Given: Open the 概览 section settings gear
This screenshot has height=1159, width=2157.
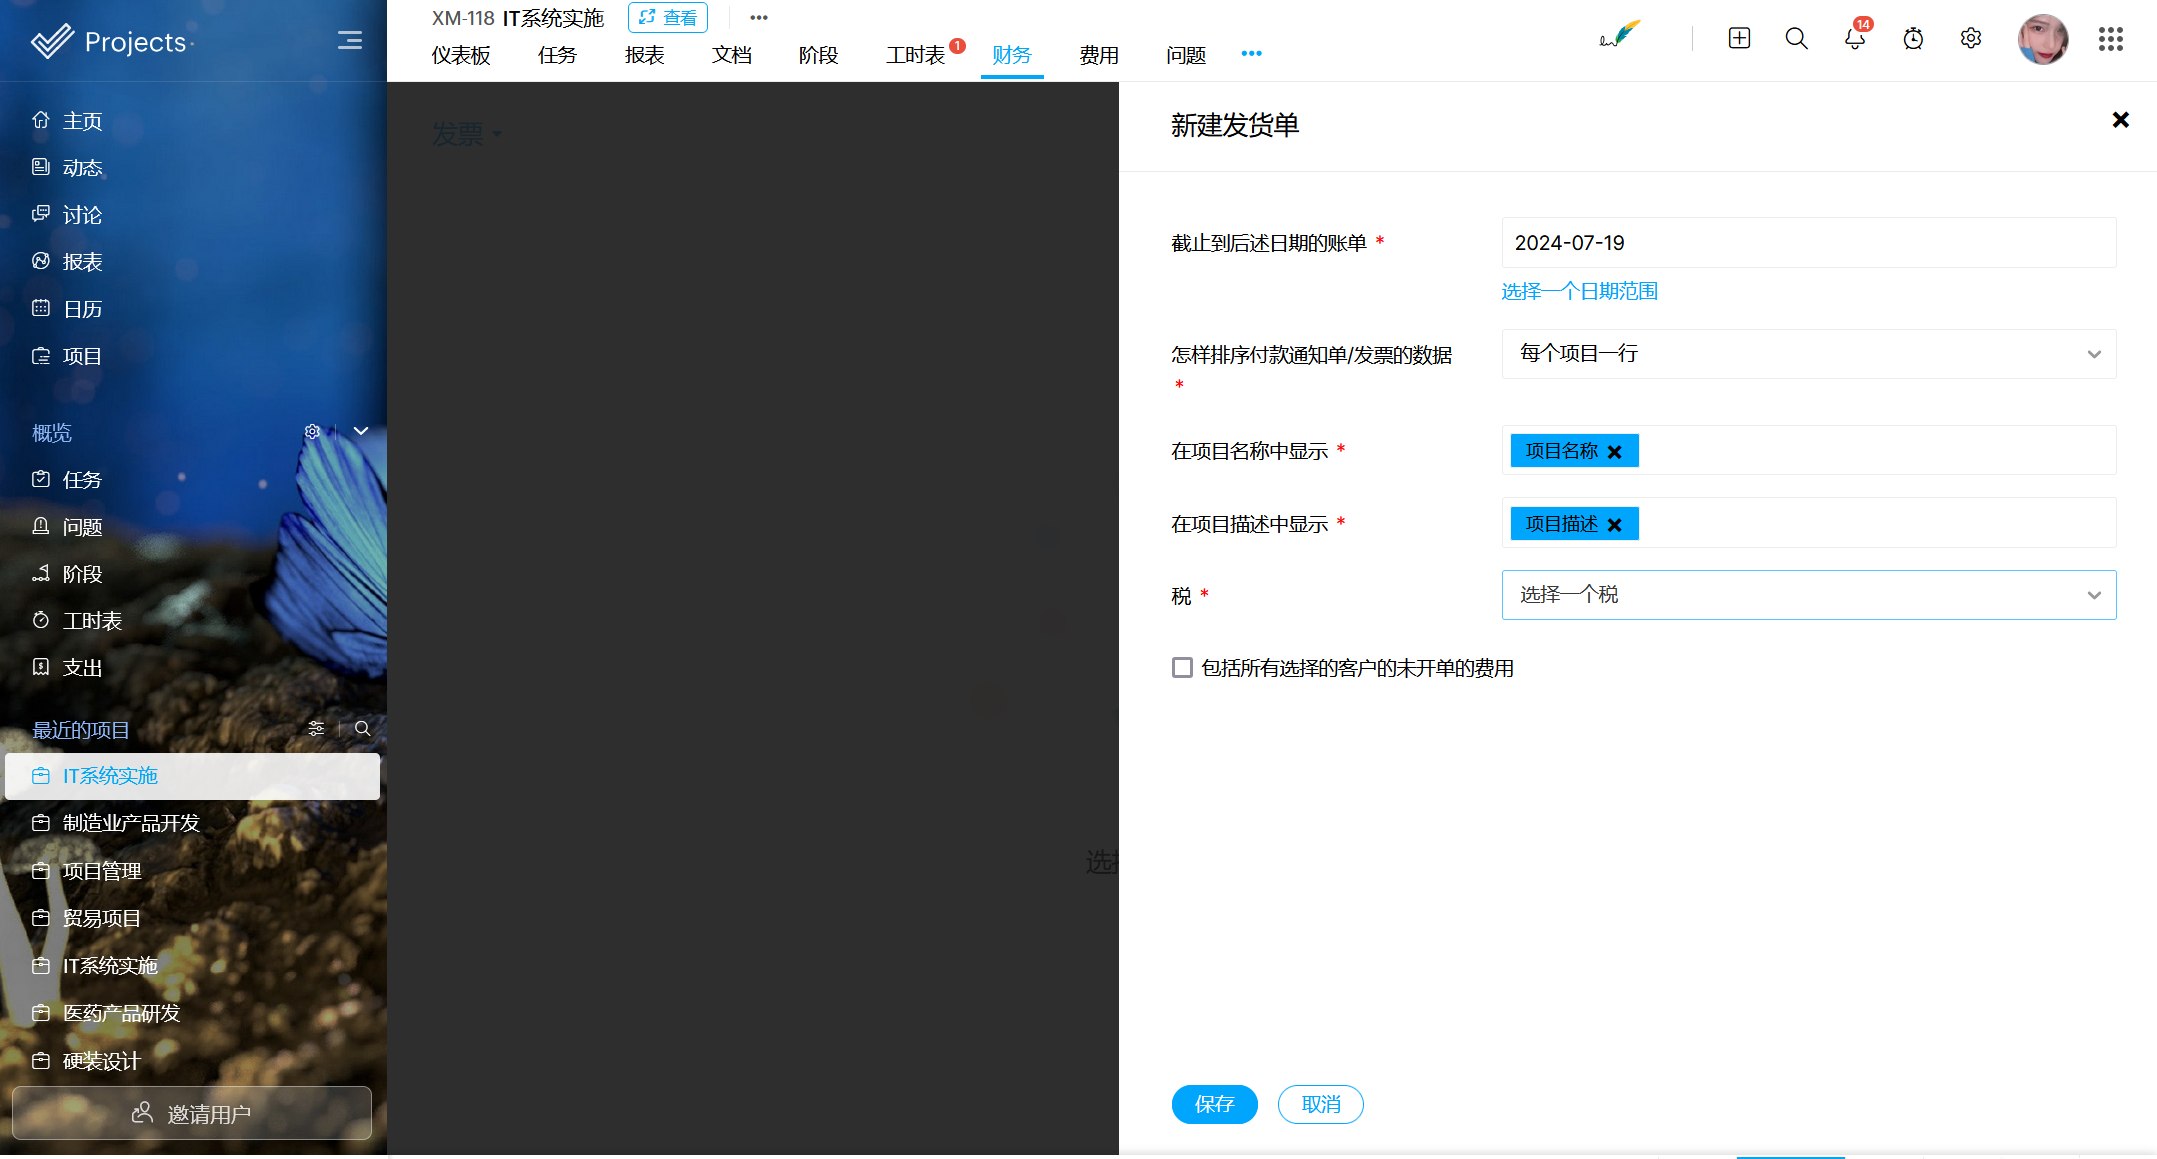Looking at the screenshot, I should click(x=312, y=432).
